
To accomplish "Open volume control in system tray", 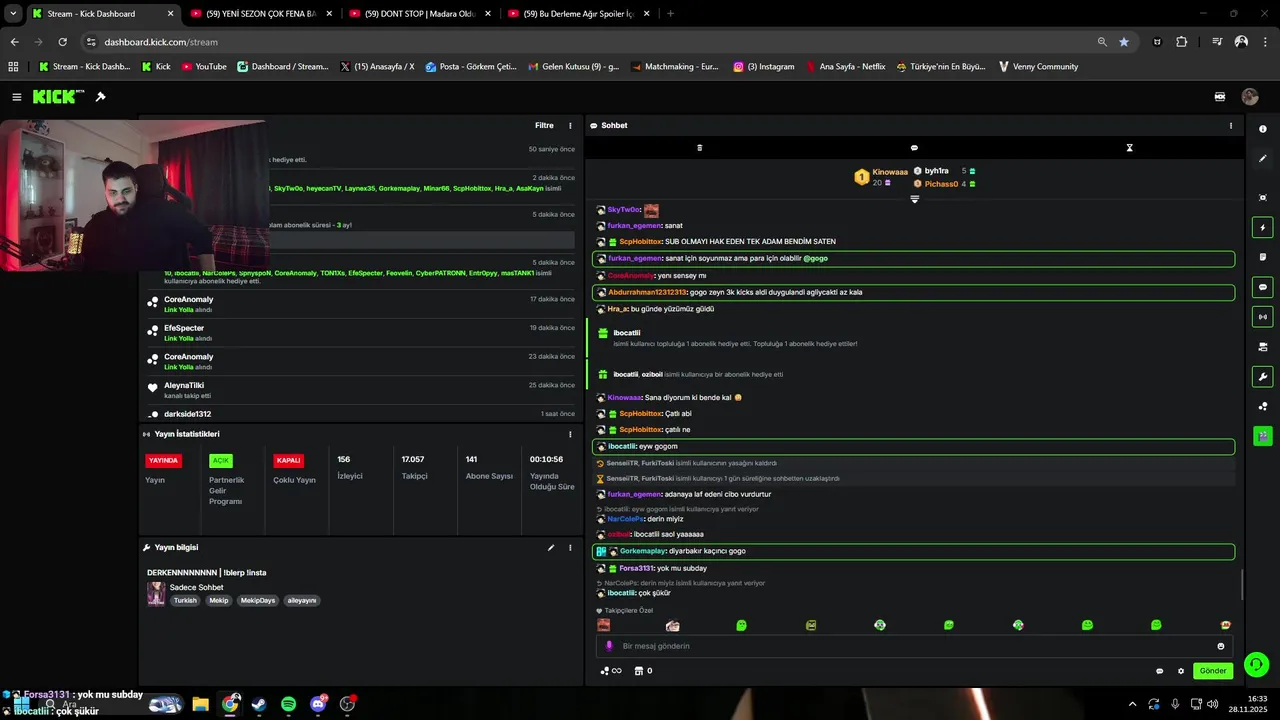I will (1213, 704).
